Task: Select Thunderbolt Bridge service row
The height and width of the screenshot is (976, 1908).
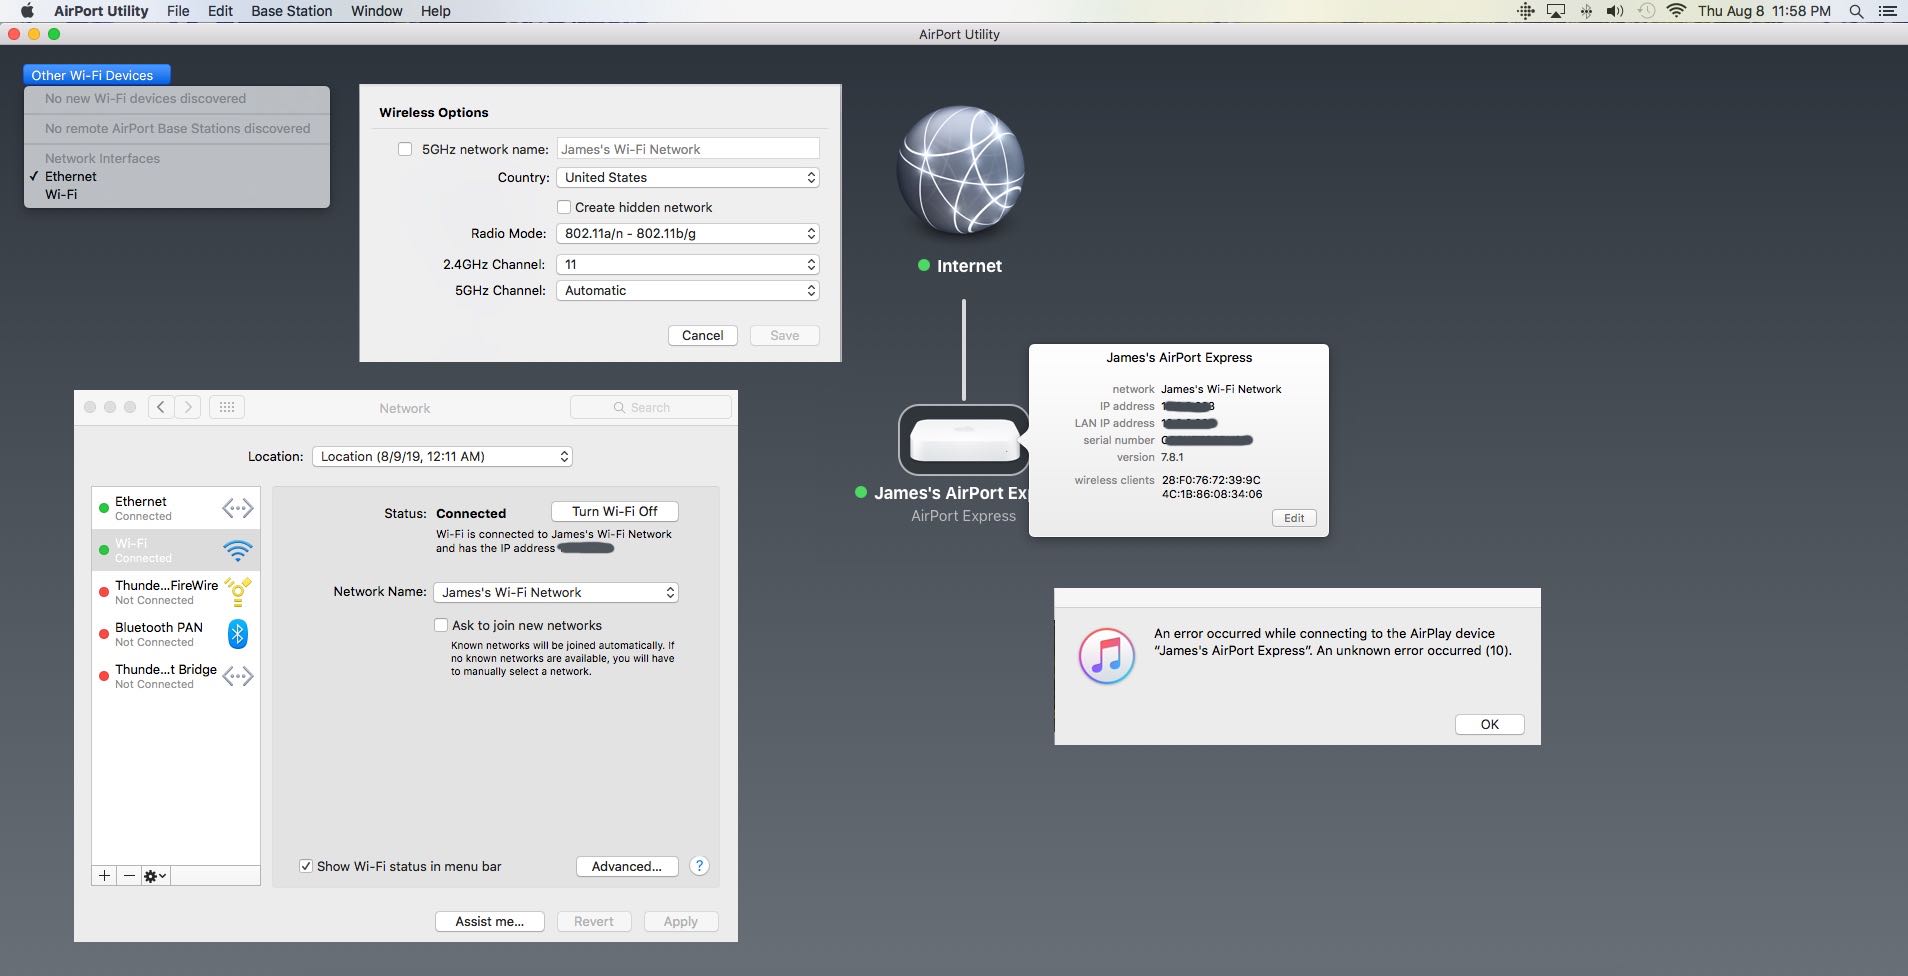Action: (176, 676)
